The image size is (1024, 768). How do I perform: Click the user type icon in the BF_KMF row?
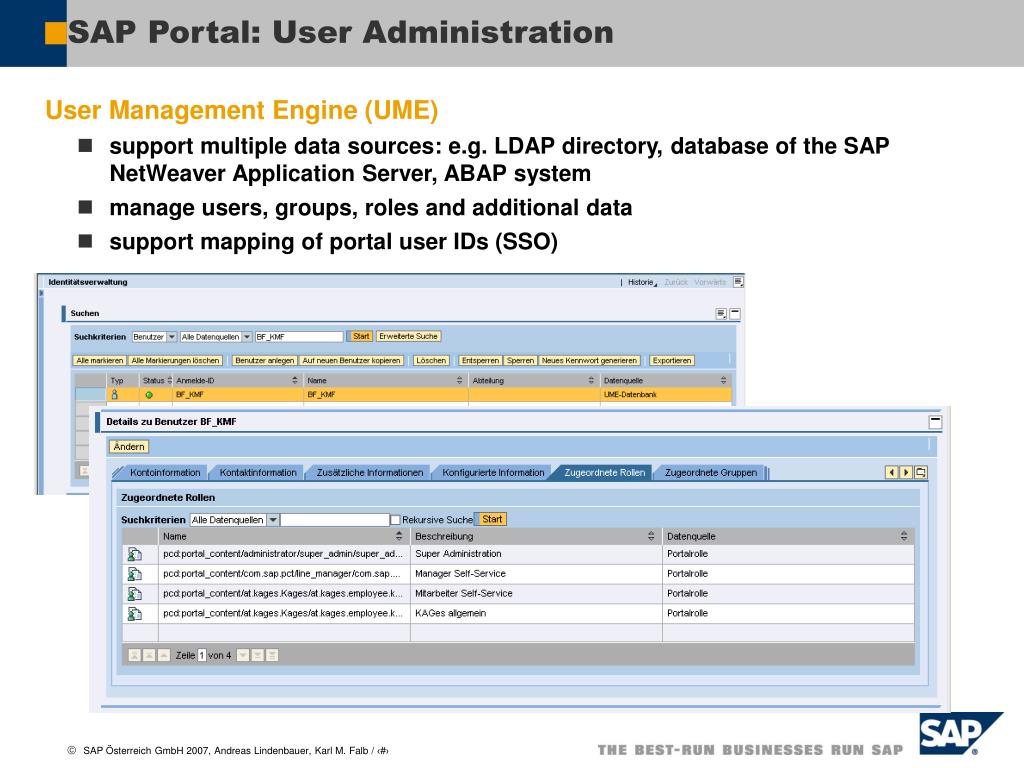click(x=115, y=394)
